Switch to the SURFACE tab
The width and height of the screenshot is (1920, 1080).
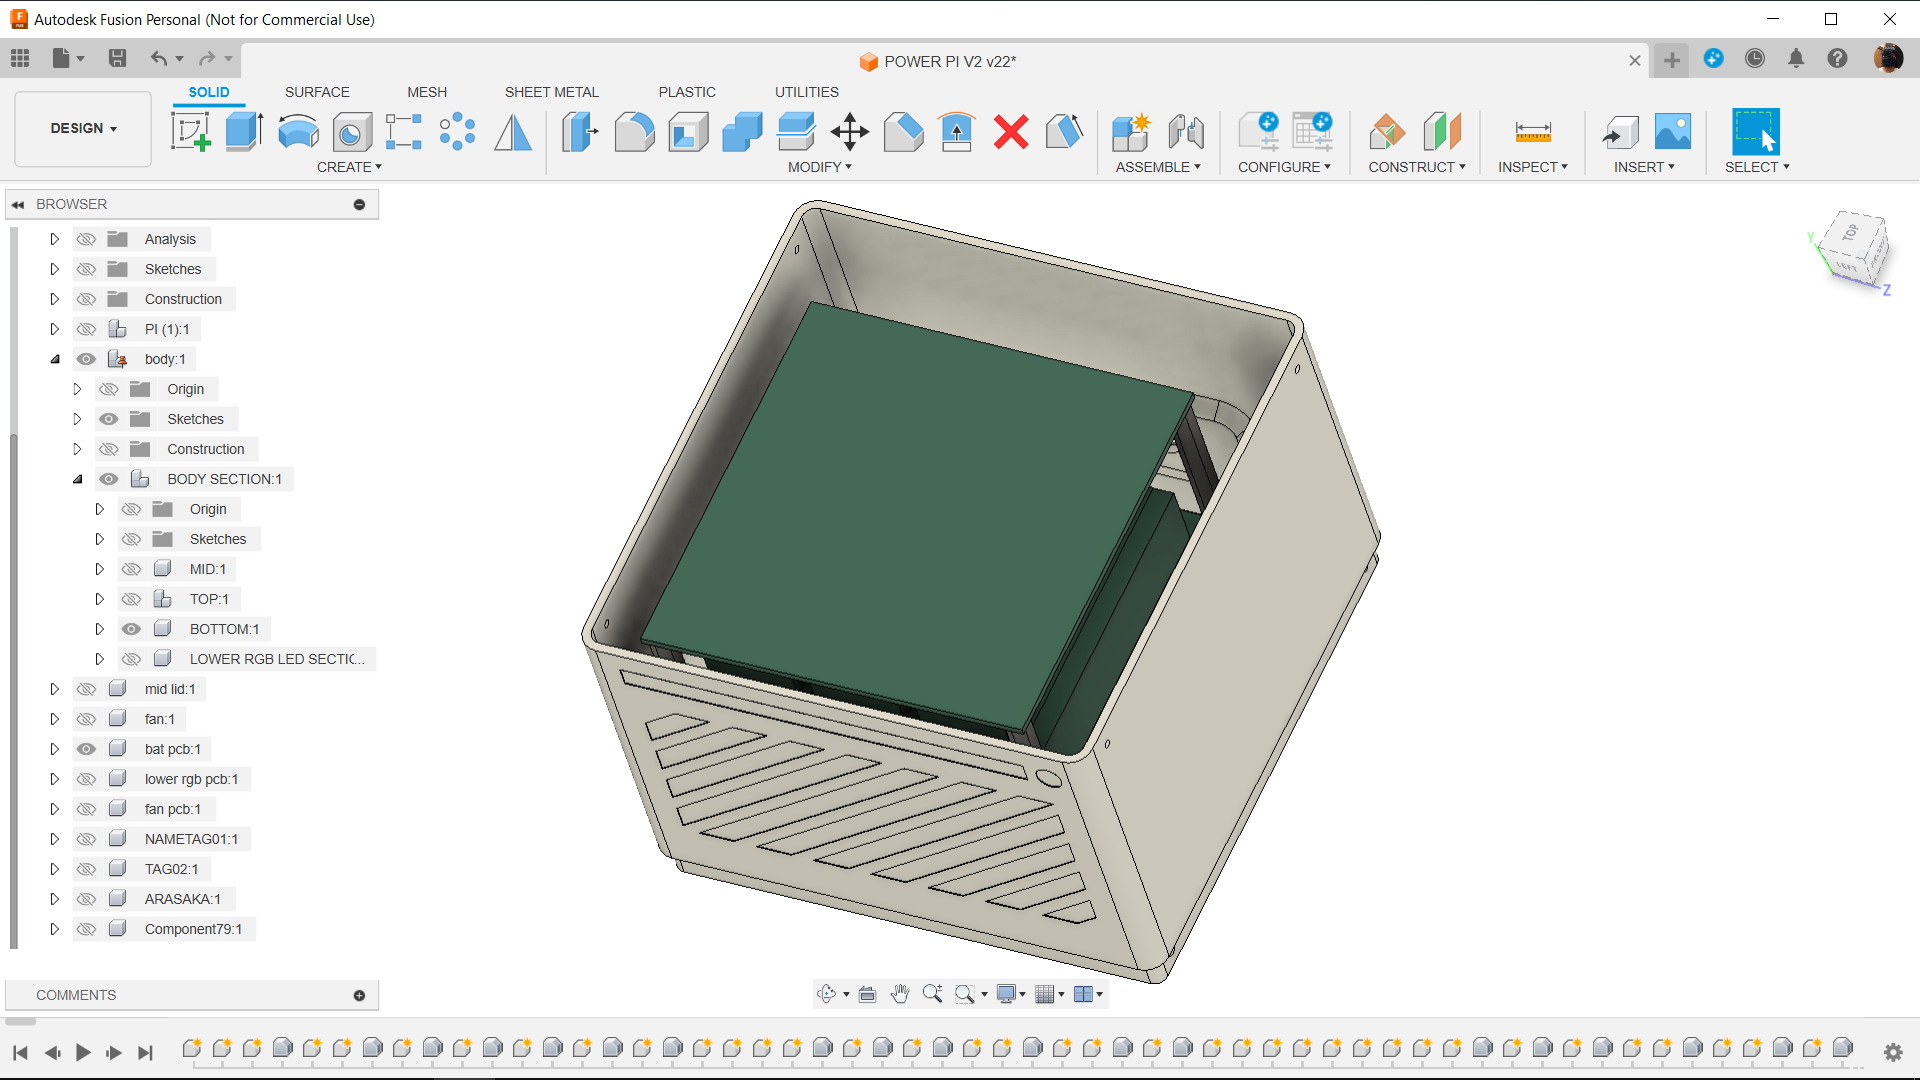click(x=317, y=92)
